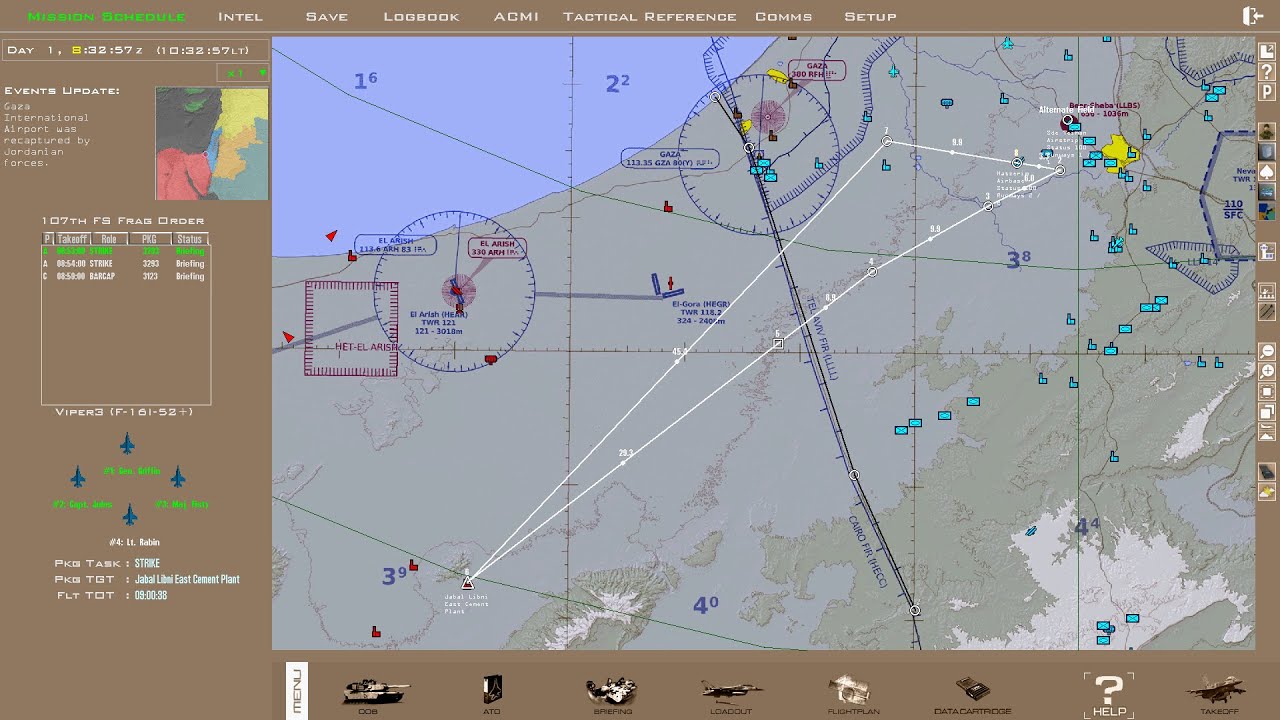Select the #1 lead aircraft in formation

point(127,443)
